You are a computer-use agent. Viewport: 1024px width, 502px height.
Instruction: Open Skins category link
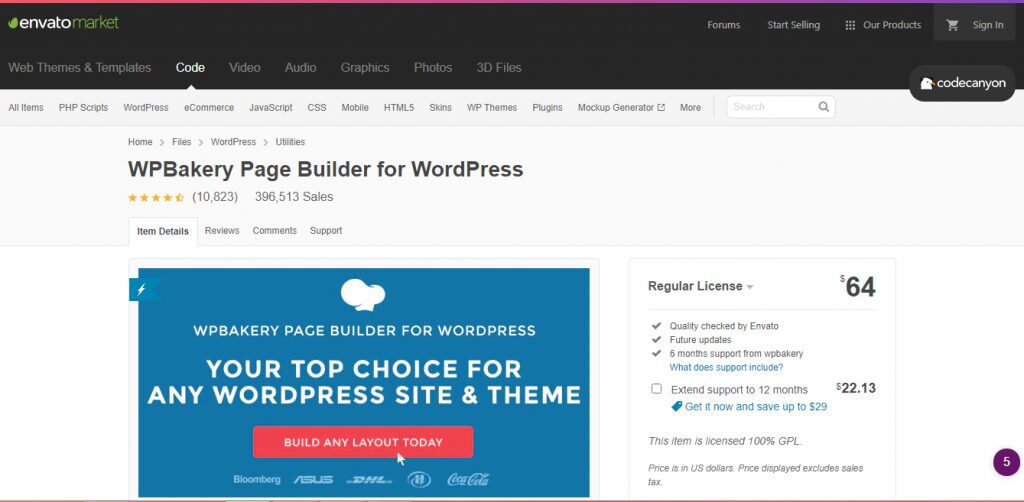pos(440,108)
